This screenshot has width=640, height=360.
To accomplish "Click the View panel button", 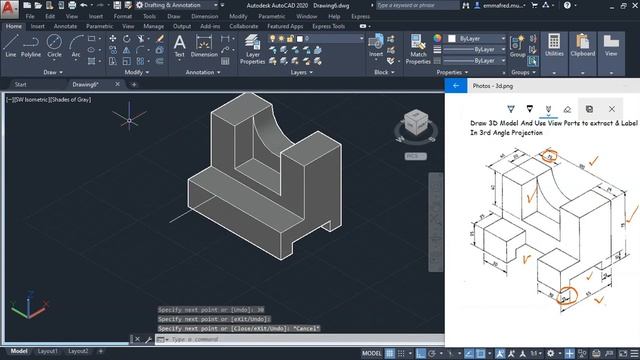I will [611, 46].
